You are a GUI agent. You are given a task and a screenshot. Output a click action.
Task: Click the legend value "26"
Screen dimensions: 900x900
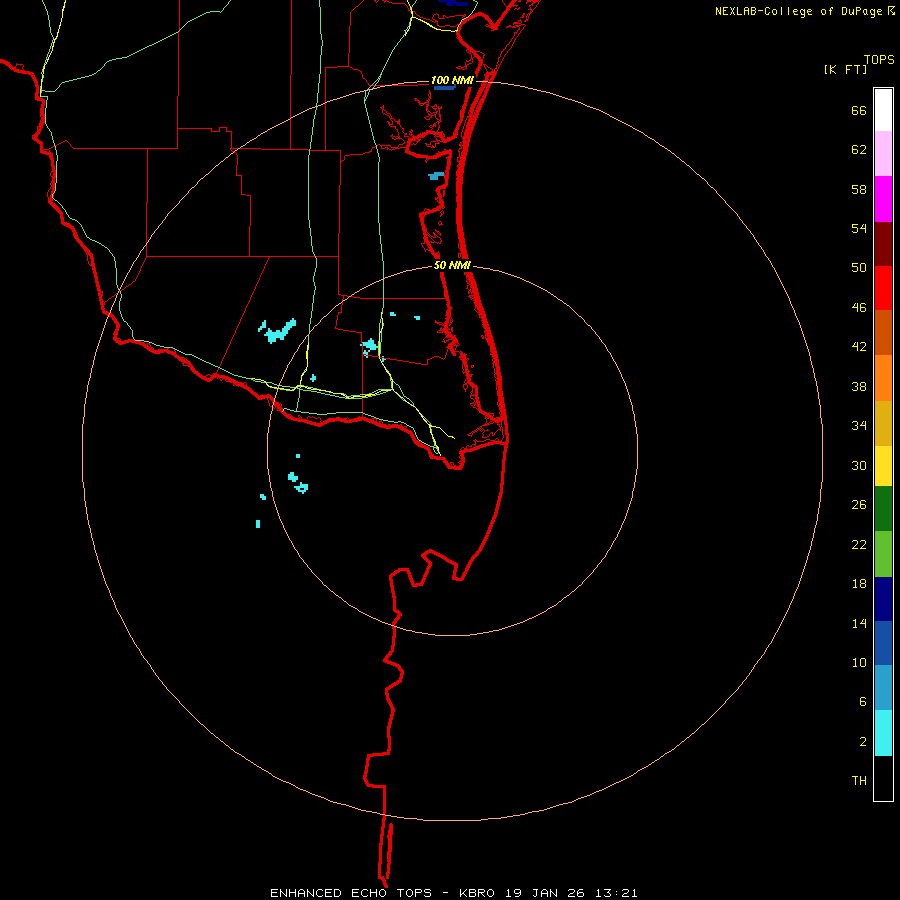[x=859, y=505]
